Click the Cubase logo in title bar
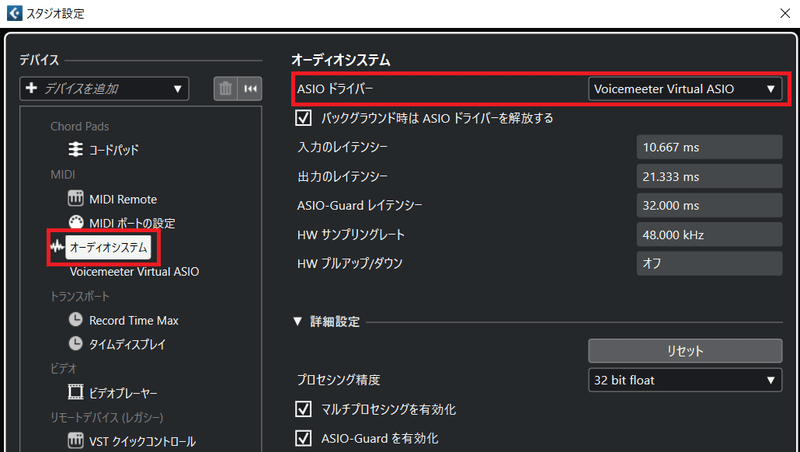 click(14, 13)
